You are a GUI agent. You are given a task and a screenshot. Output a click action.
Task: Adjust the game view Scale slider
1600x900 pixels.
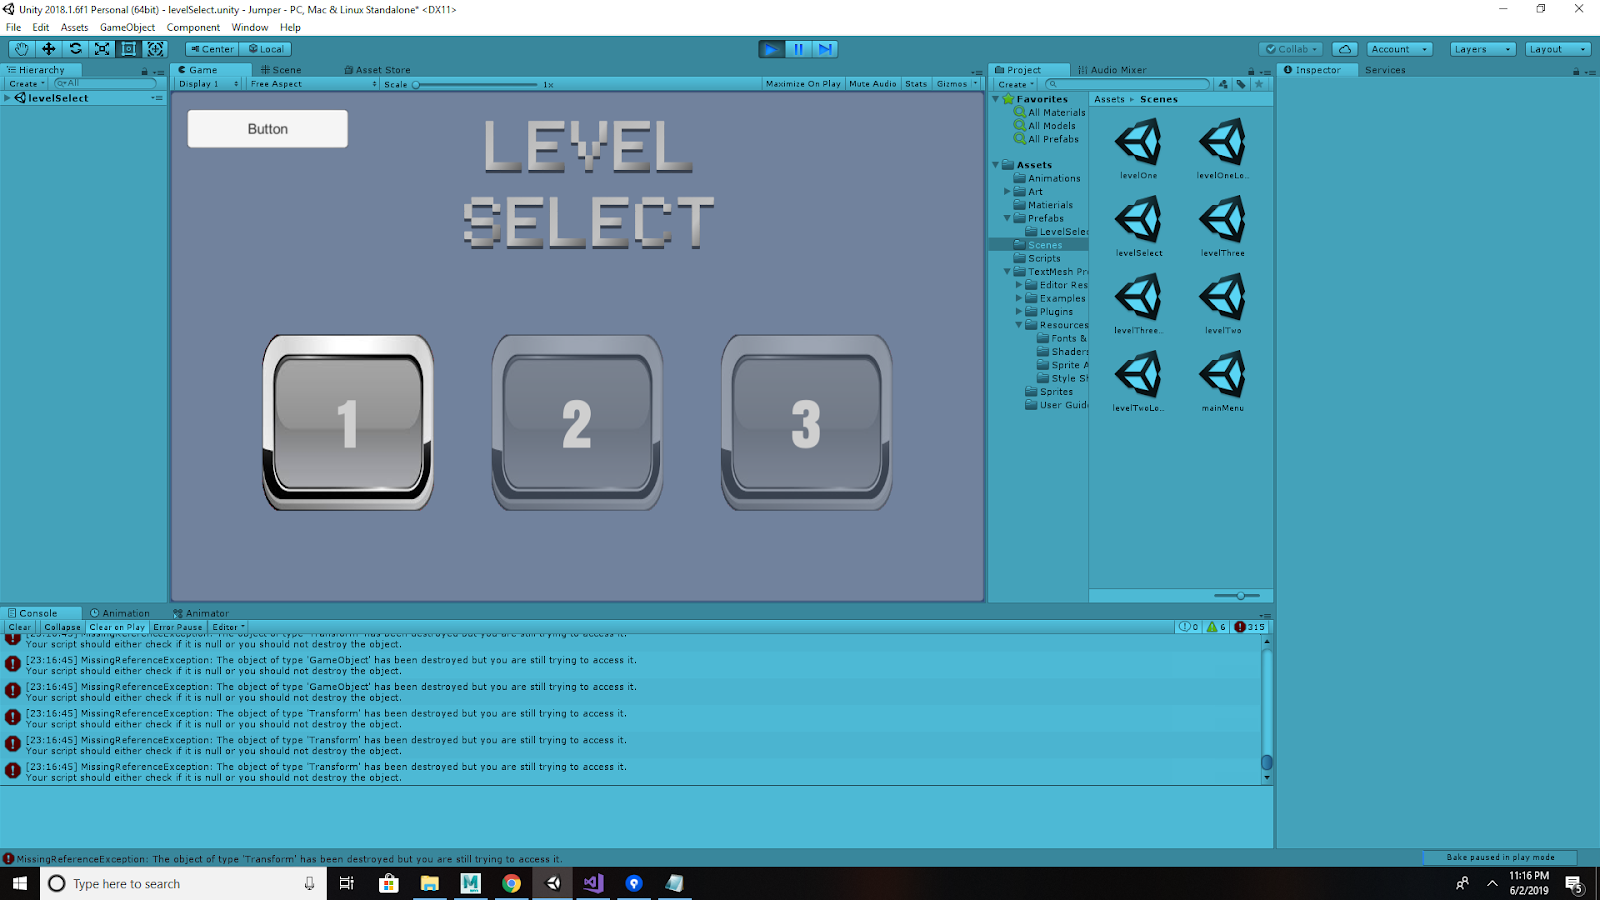point(476,85)
